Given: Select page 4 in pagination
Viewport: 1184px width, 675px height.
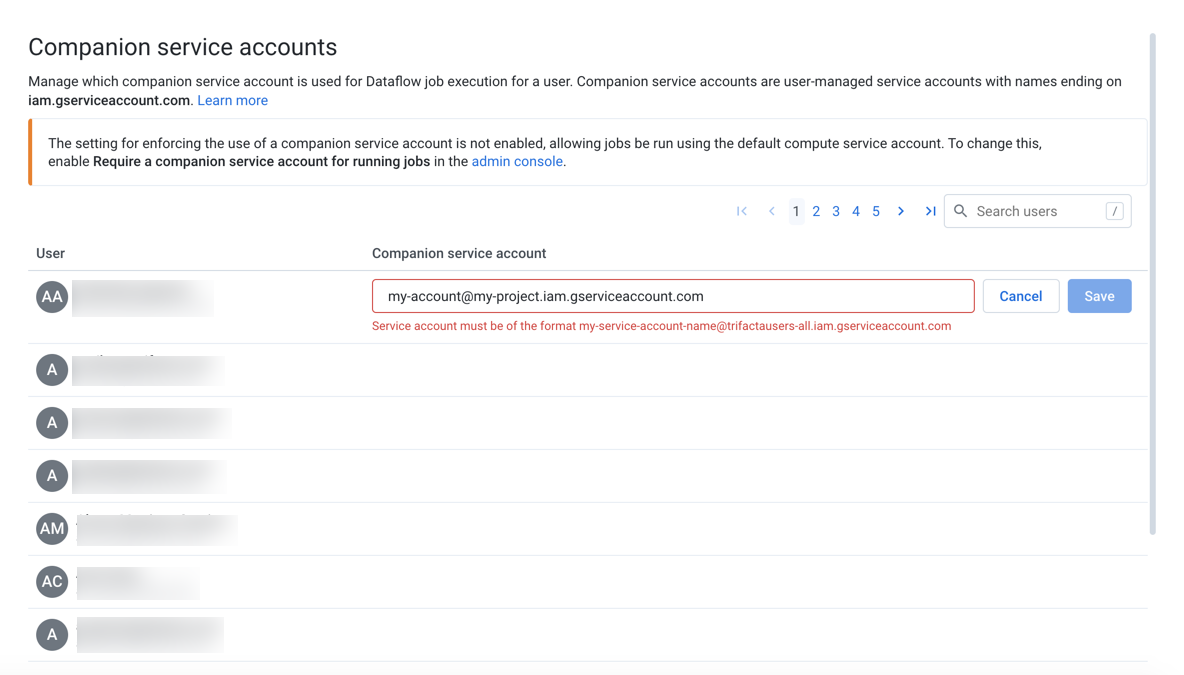Looking at the screenshot, I should pyautogui.click(x=856, y=211).
